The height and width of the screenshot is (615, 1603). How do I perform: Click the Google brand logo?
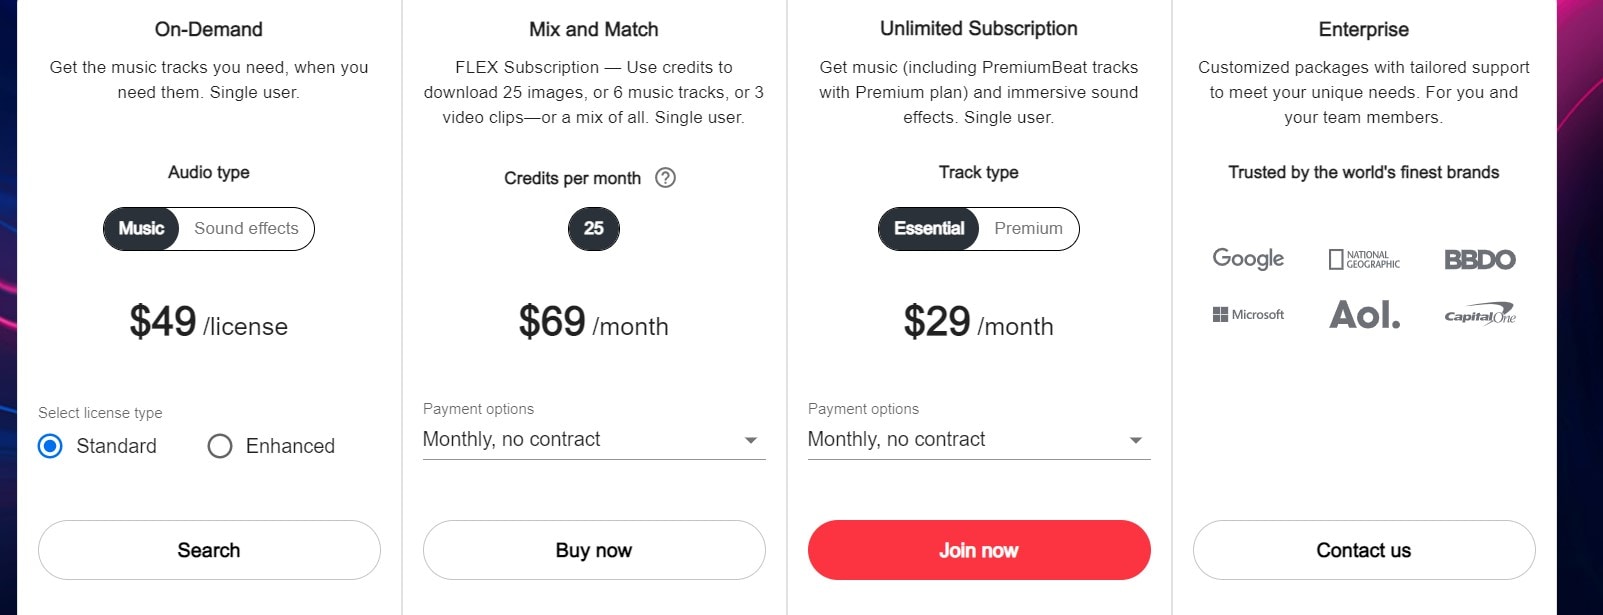(x=1248, y=259)
